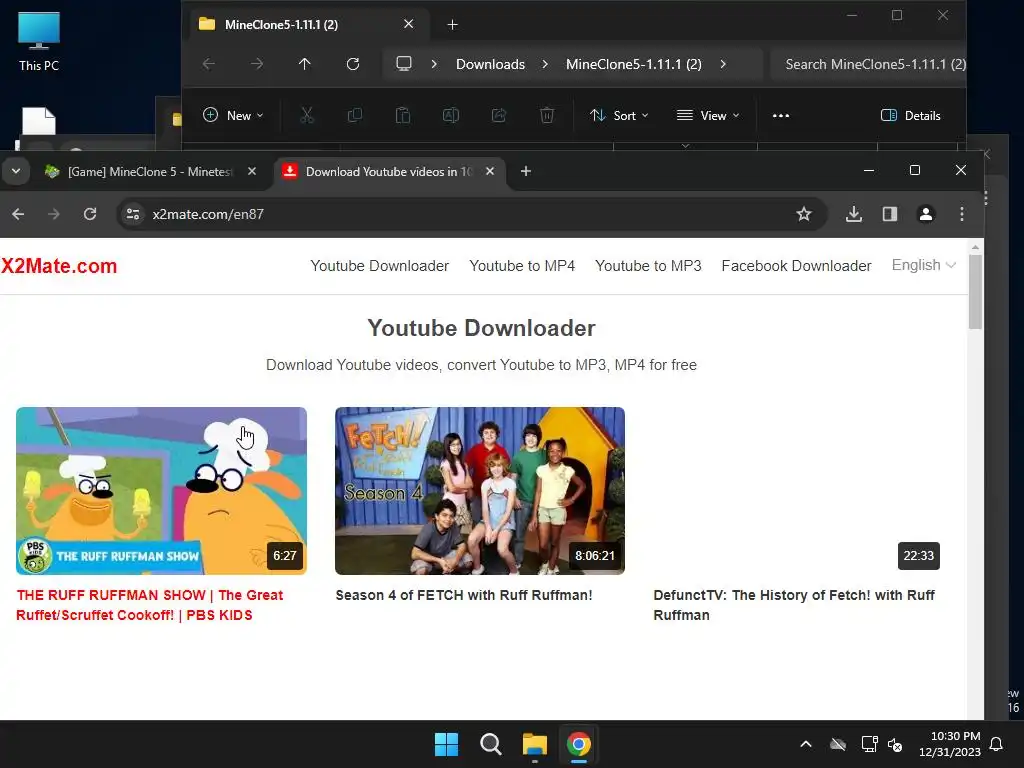Click Downloads in Explorer breadcrumb path
This screenshot has height=768, width=1024.
[490, 64]
